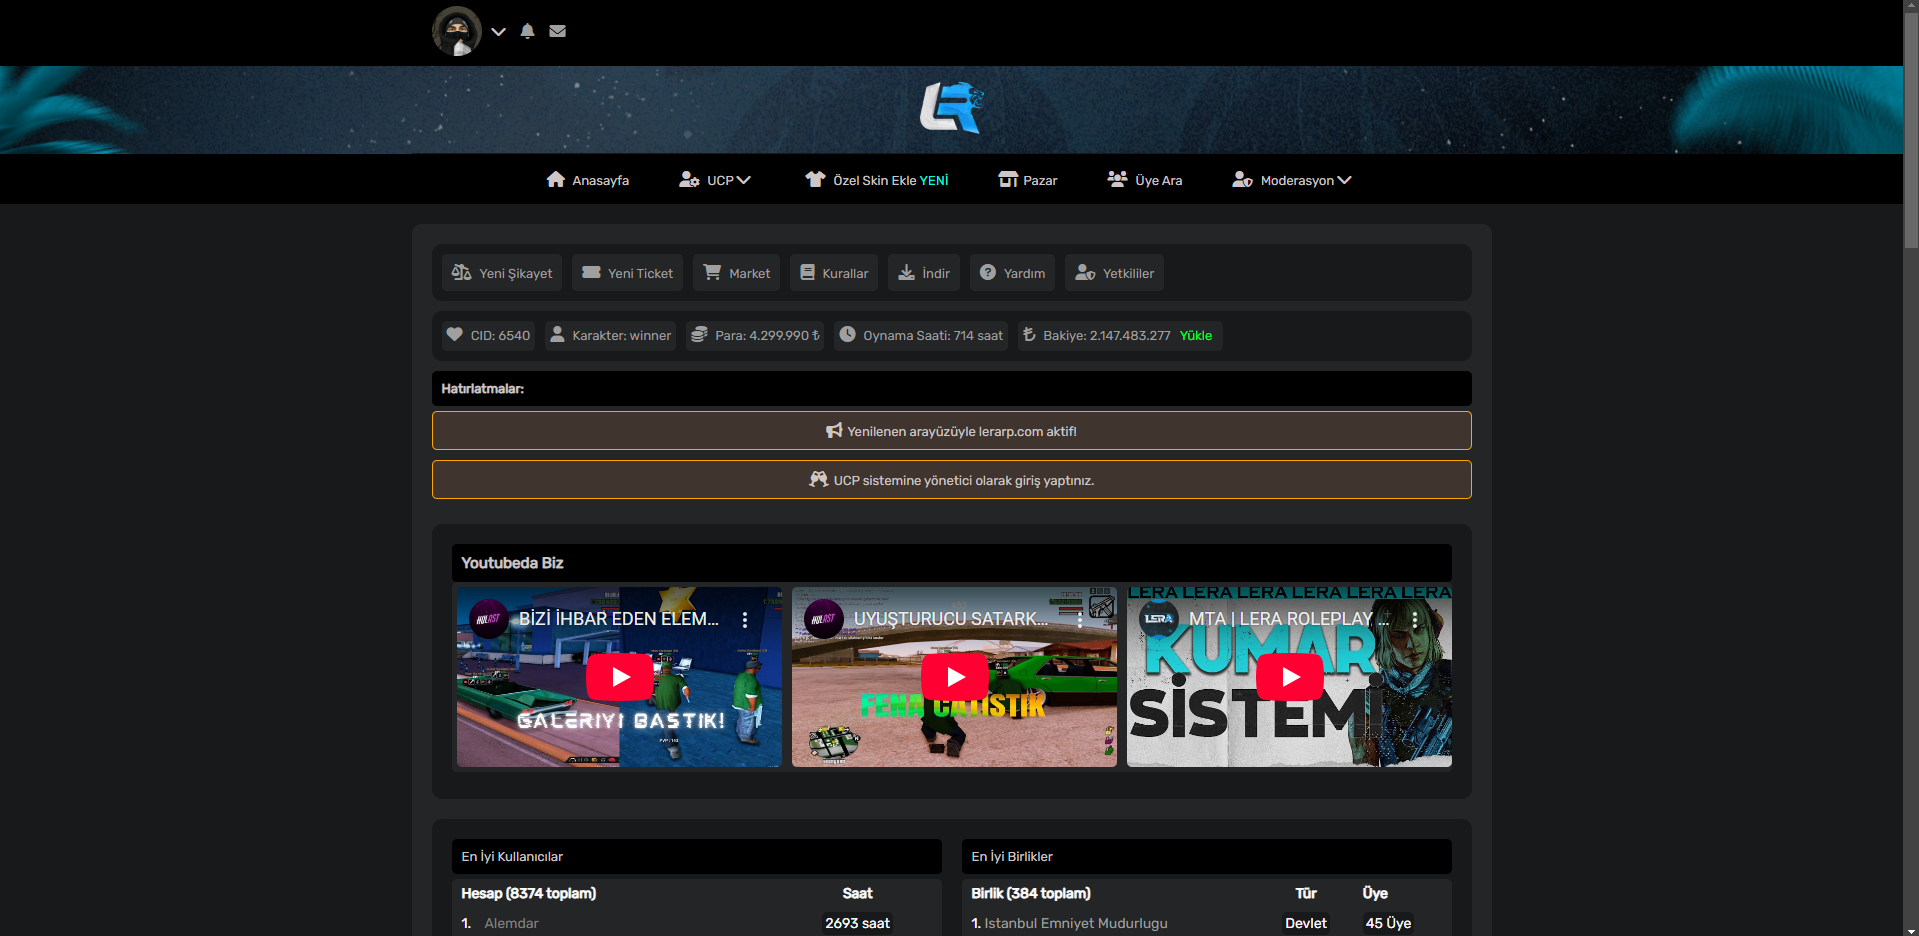The image size is (1919, 936).
Task: Click the home icon next to Anasayfa
Action: [557, 179]
